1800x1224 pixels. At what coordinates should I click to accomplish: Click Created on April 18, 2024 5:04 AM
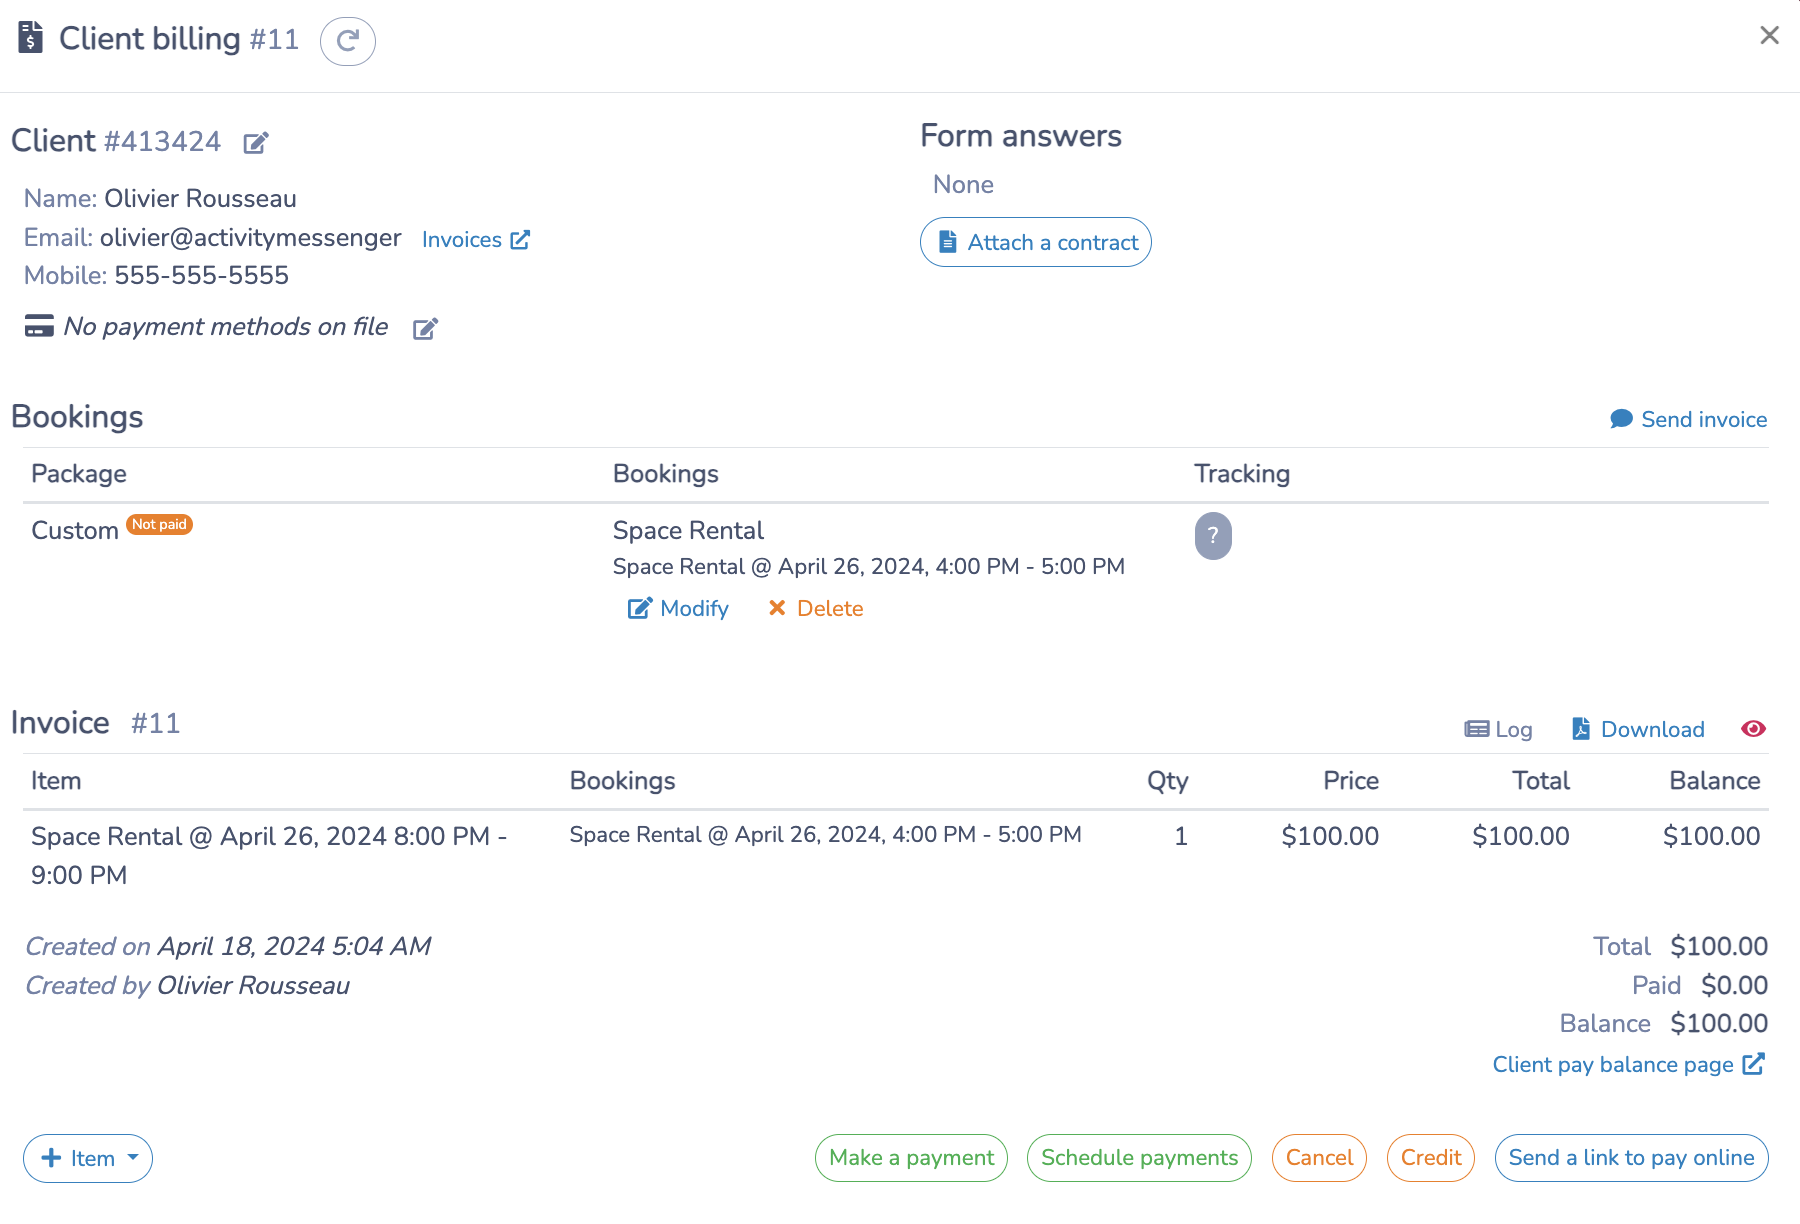pyautogui.click(x=228, y=946)
